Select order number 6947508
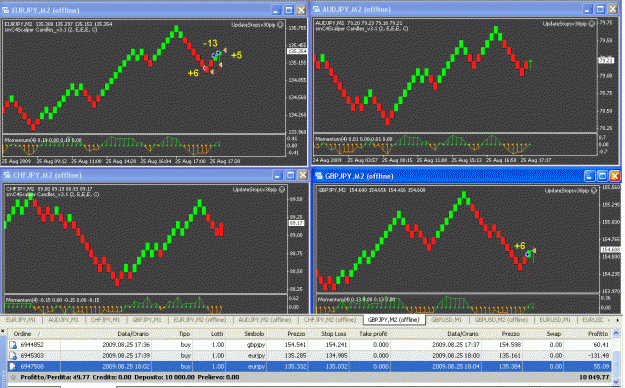Image resolution: width=625 pixels, height=388 pixels. [x=32, y=366]
